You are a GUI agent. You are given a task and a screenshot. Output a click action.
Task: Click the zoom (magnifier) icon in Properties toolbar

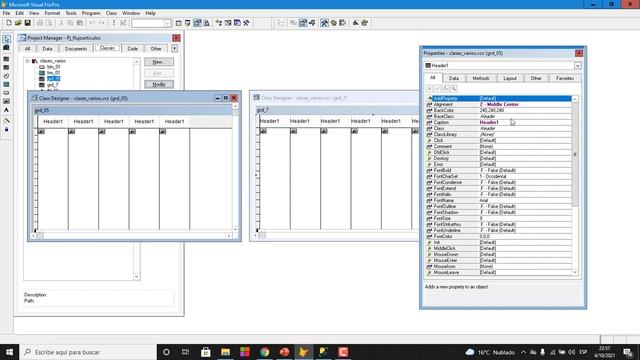[454, 89]
